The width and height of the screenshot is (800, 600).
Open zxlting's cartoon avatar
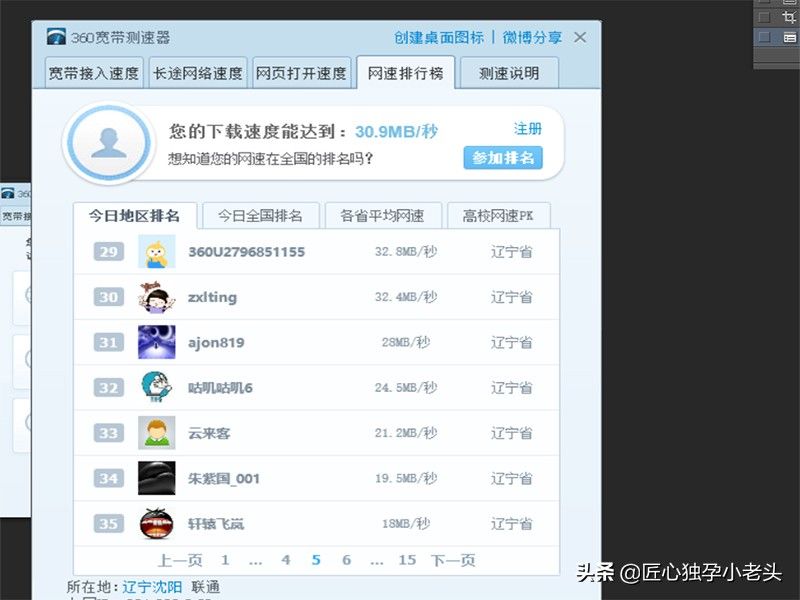click(157, 297)
